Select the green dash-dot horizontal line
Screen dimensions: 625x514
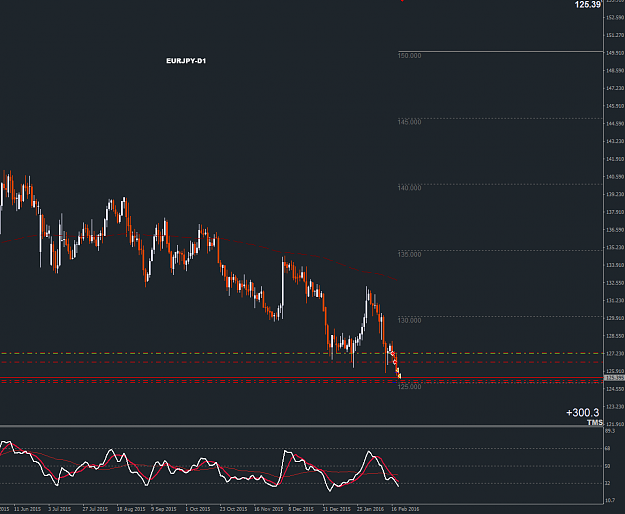tap(301, 353)
